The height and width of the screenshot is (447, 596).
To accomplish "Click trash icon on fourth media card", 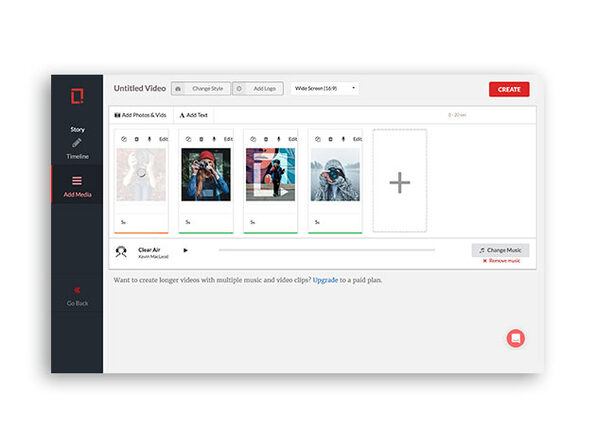I will pos(330,139).
